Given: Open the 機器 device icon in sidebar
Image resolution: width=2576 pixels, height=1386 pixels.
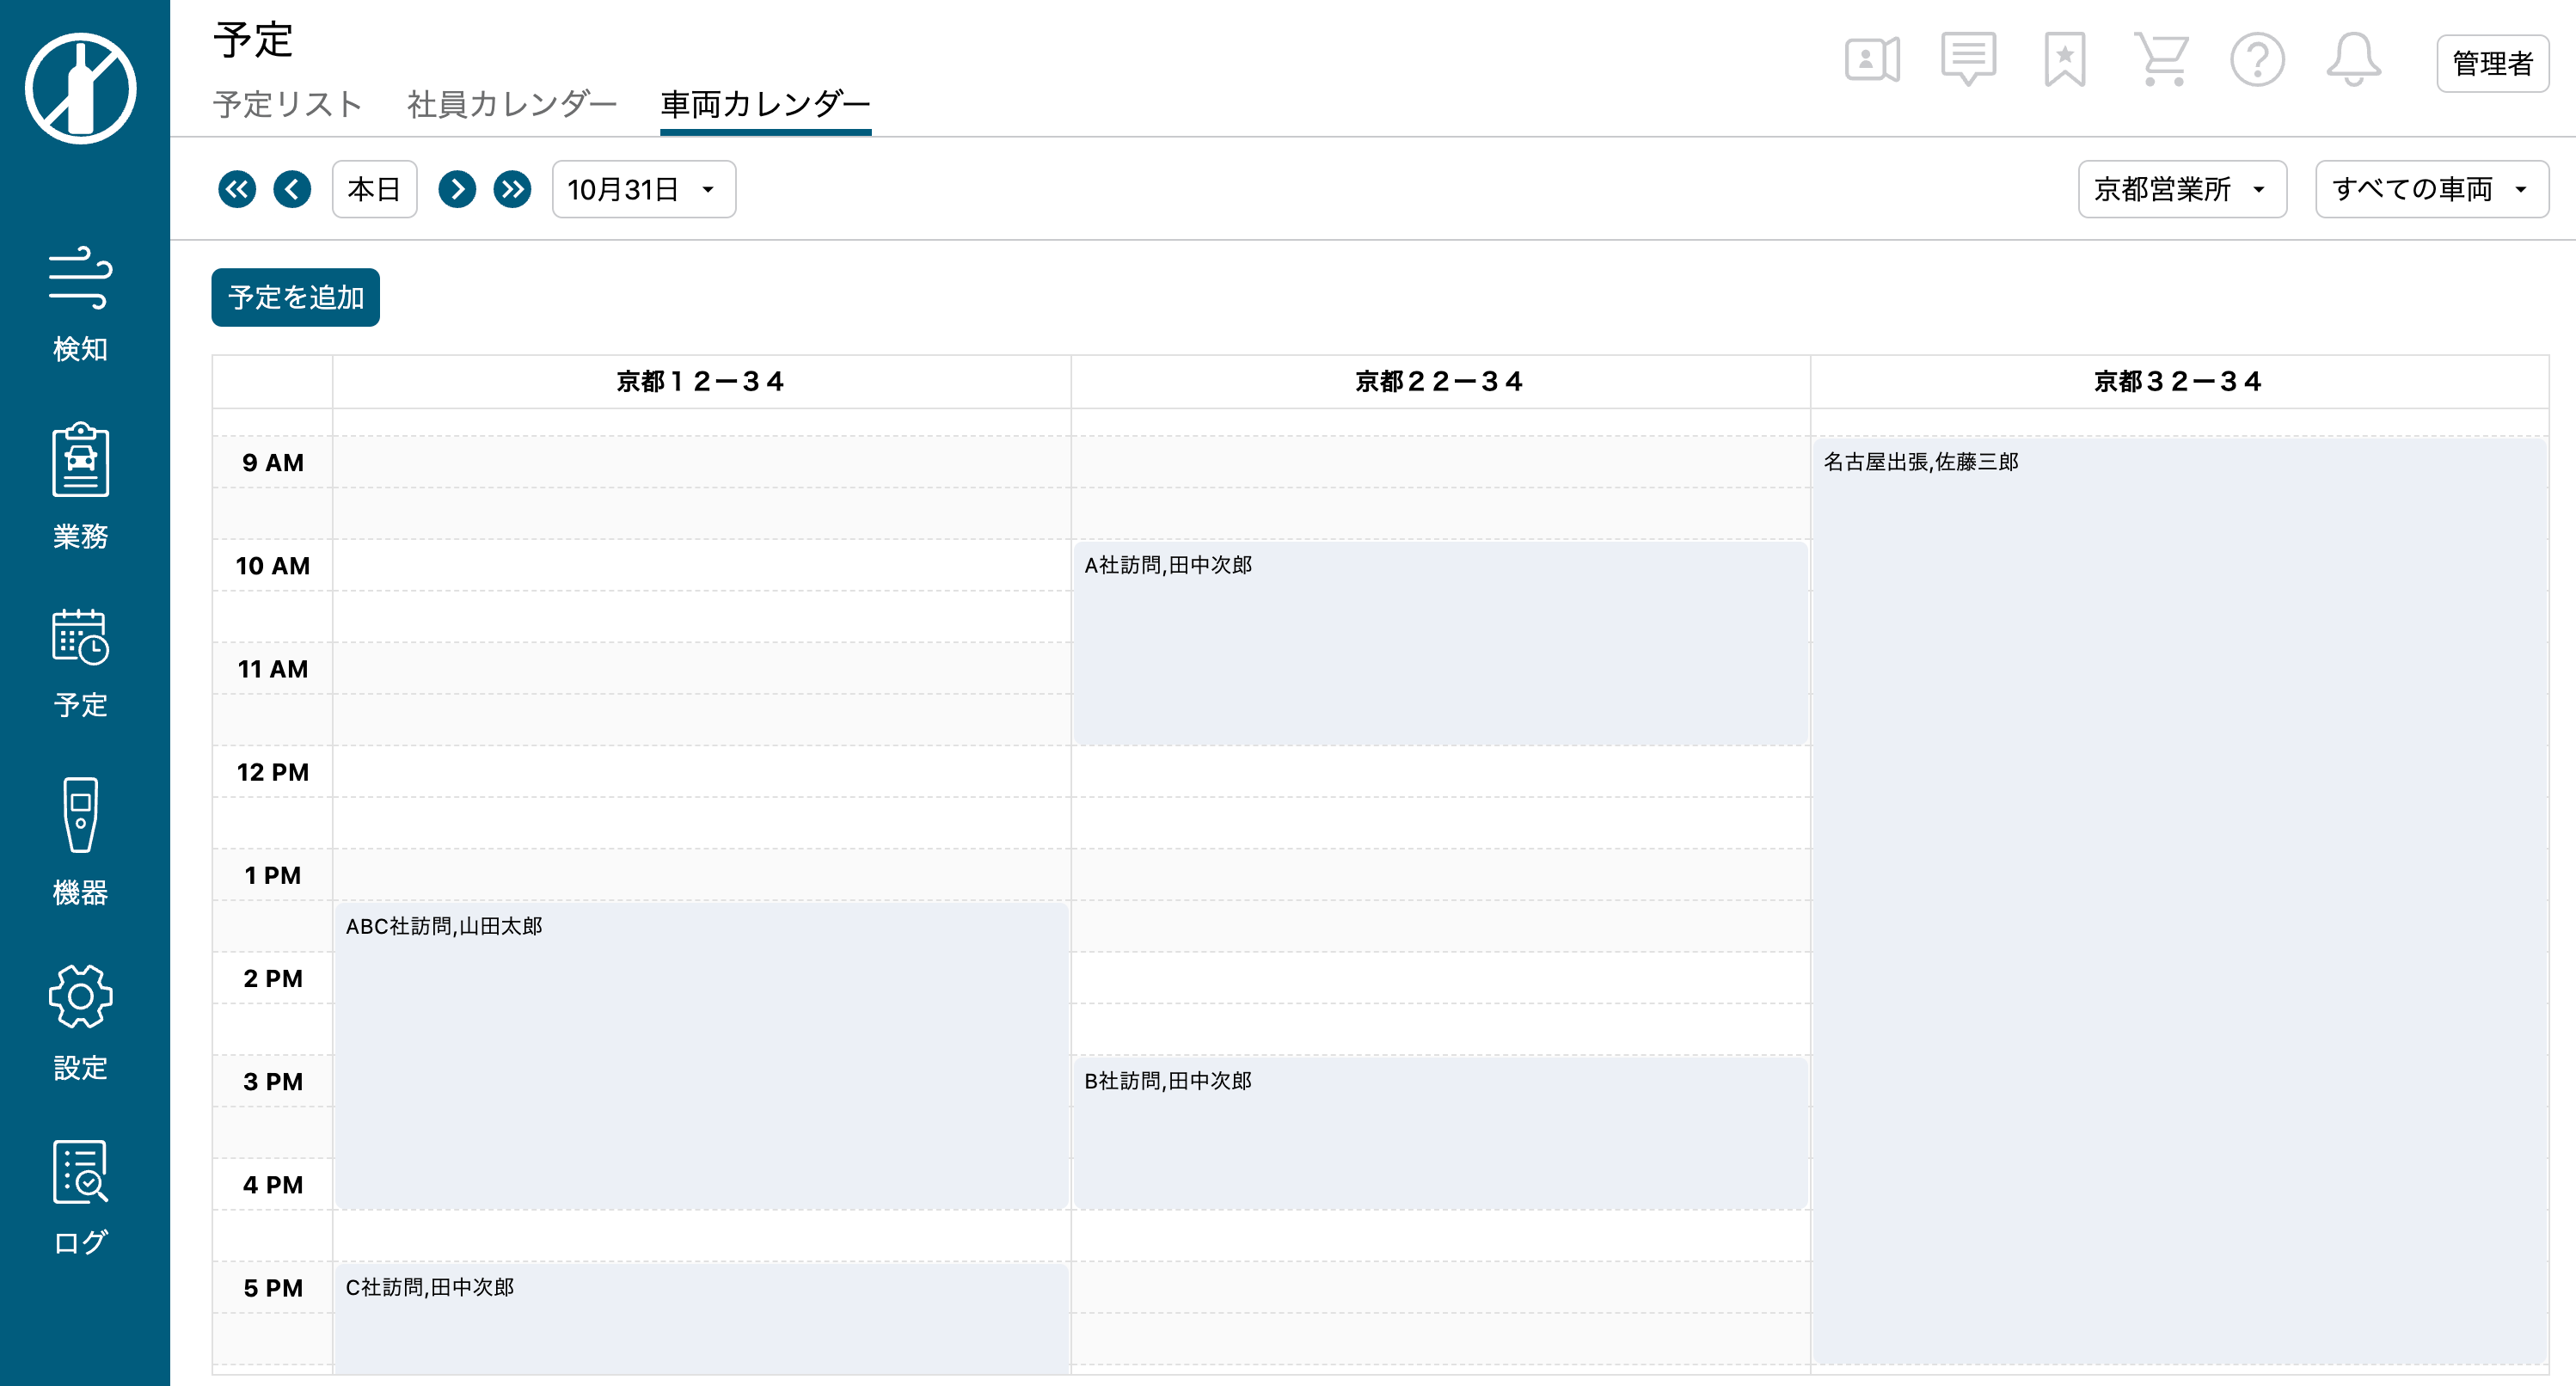Looking at the screenshot, I should click(x=80, y=815).
